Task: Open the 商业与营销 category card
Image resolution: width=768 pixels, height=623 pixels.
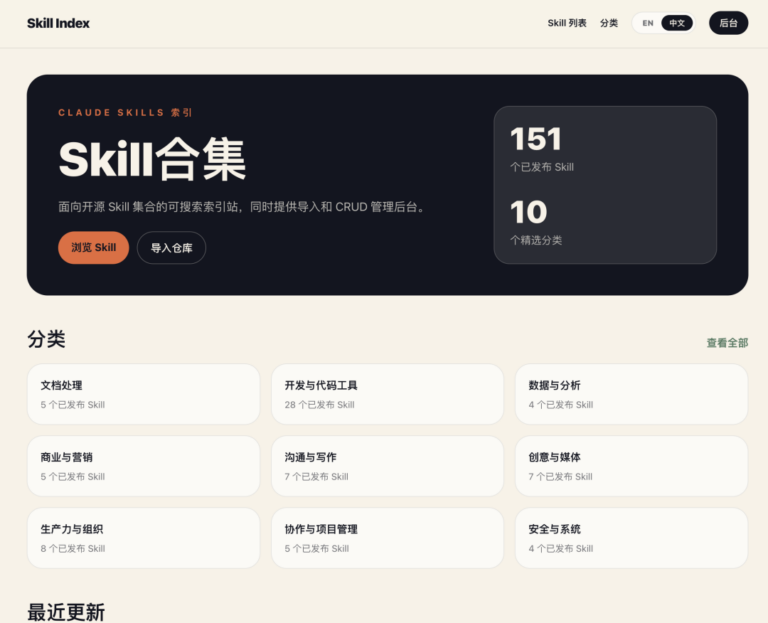Action: click(x=144, y=466)
